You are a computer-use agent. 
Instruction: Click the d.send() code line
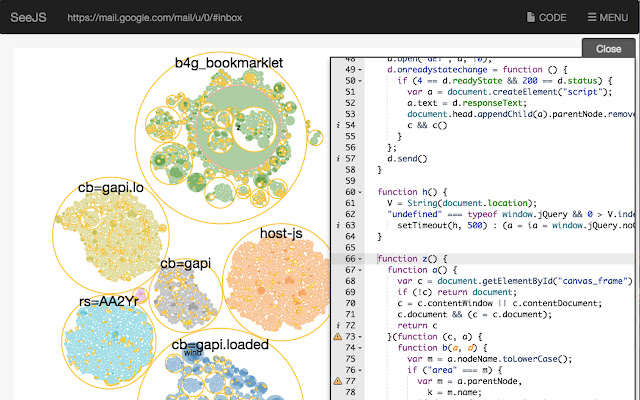click(407, 159)
